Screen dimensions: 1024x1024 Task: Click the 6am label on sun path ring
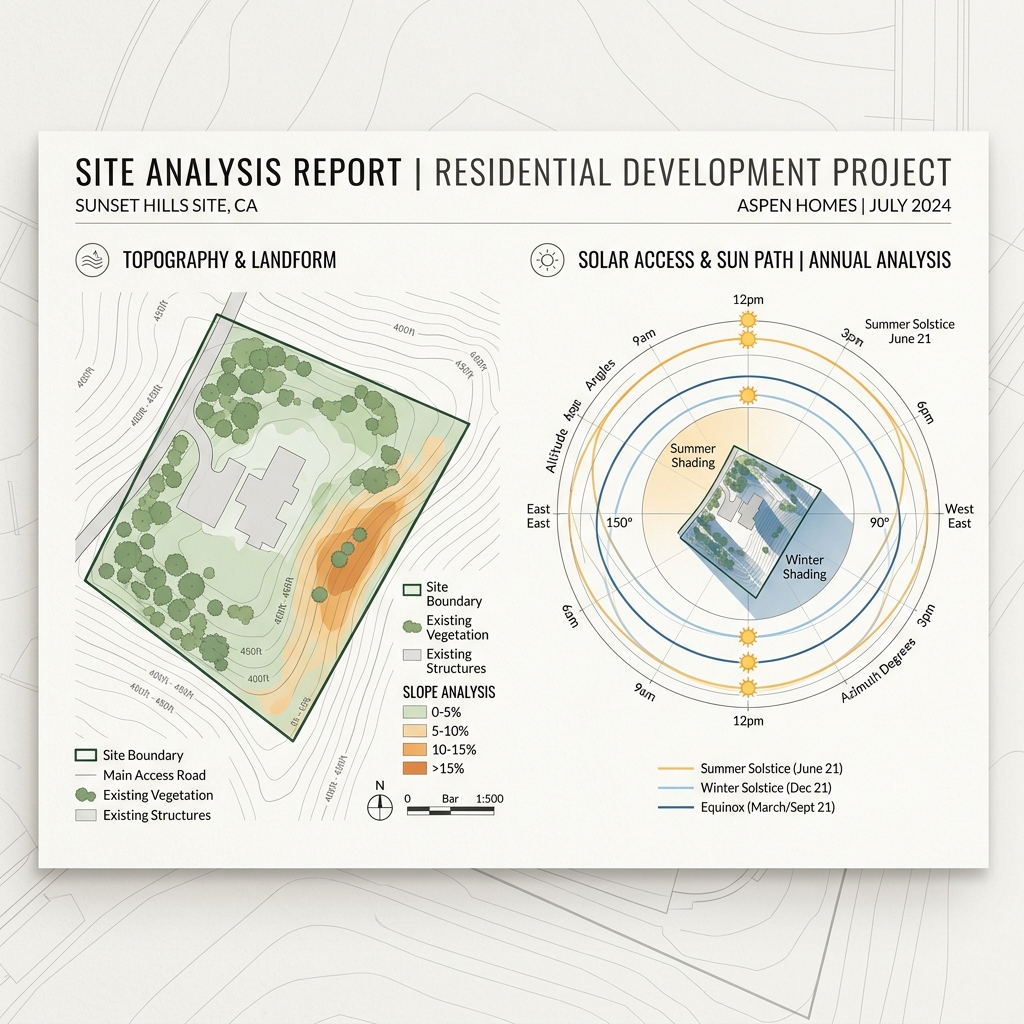pyautogui.click(x=570, y=615)
